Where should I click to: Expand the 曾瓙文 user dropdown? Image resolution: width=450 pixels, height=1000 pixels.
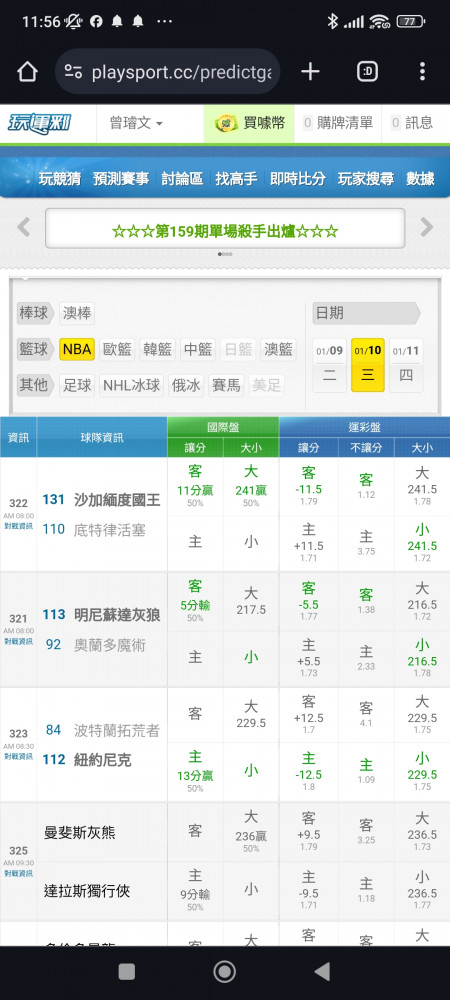[x=136, y=123]
